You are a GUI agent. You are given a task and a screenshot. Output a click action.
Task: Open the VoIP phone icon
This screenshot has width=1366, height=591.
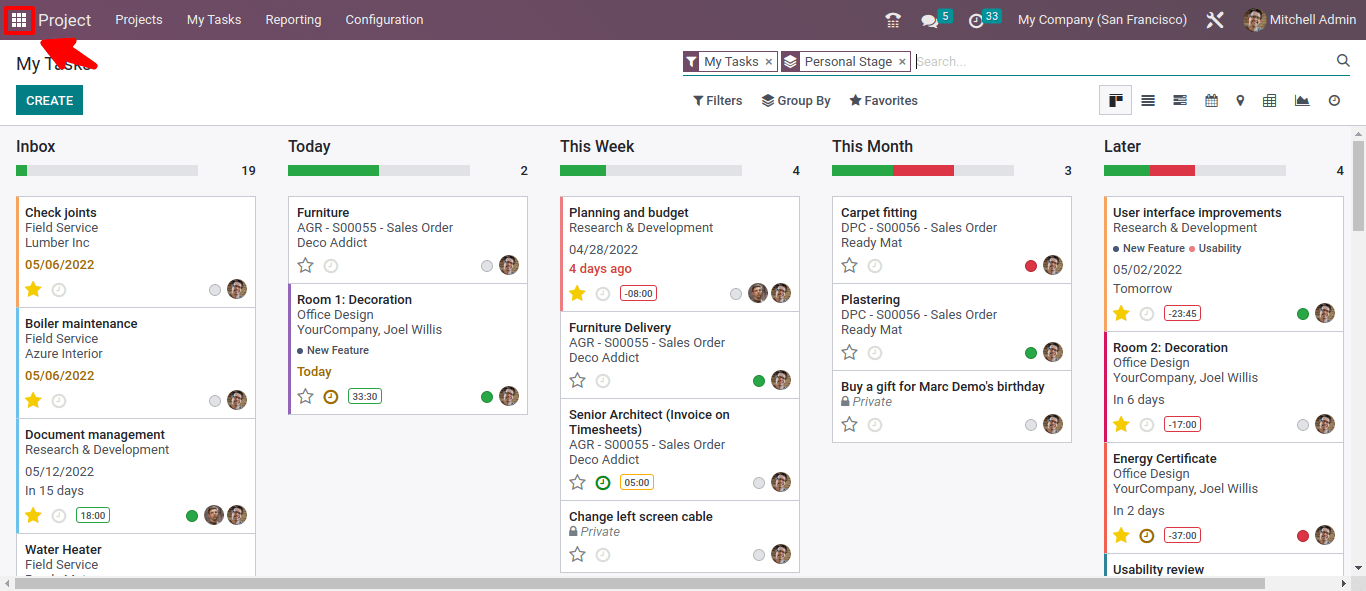coord(893,20)
